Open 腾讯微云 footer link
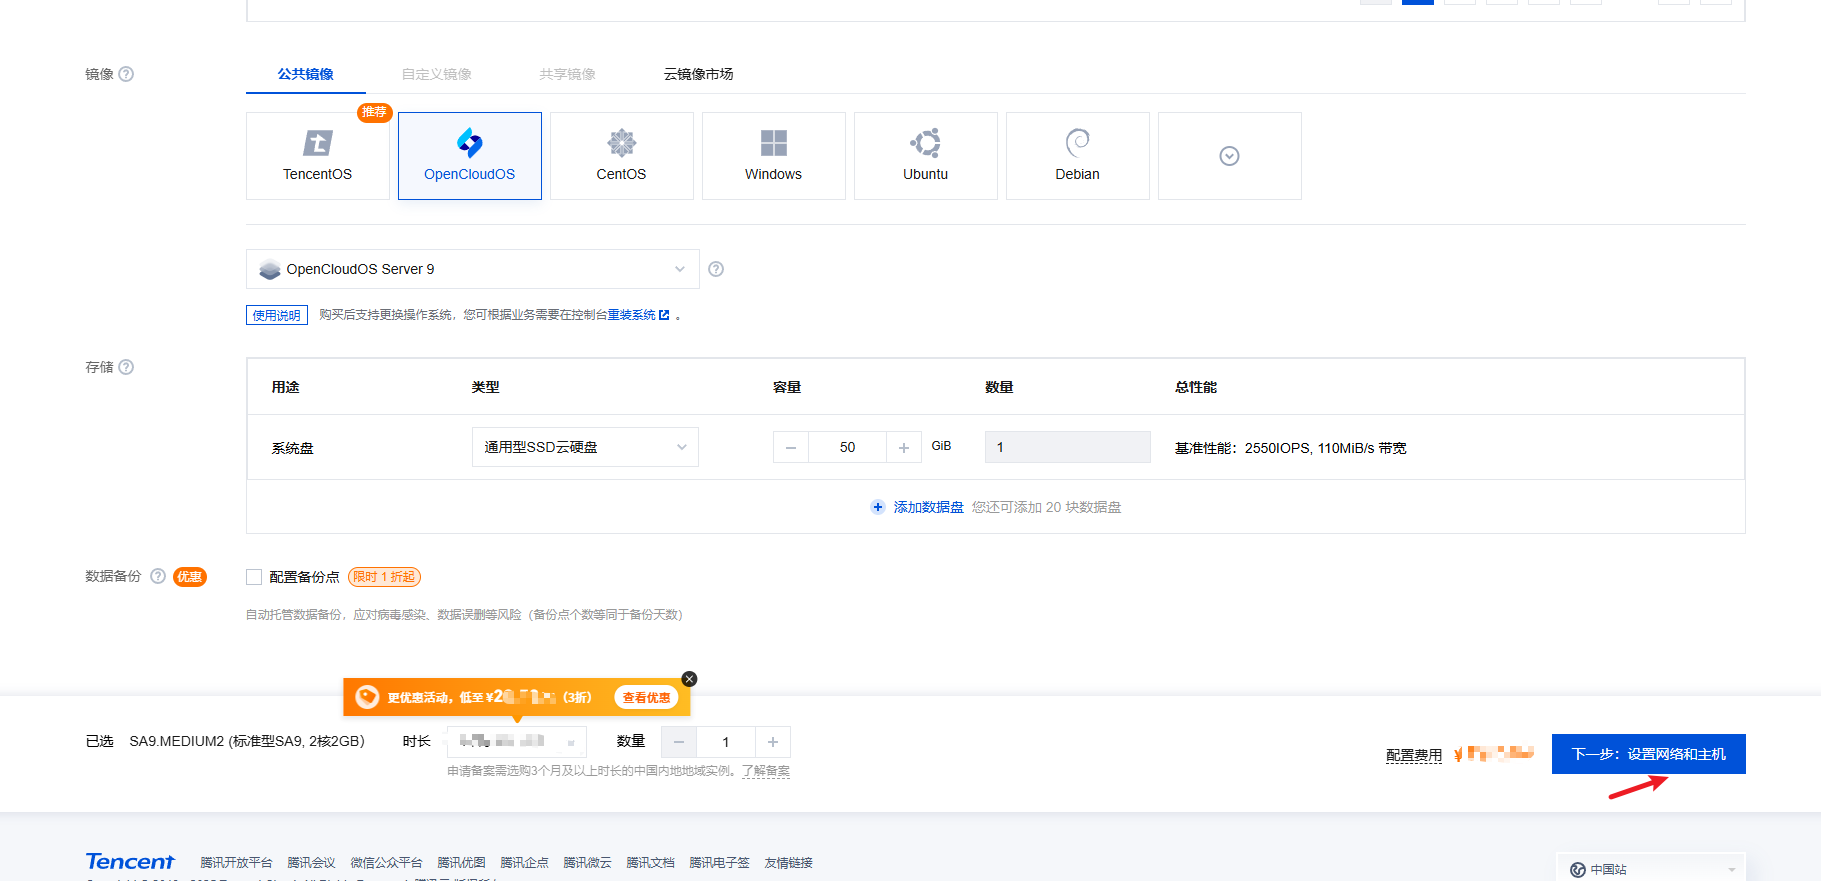1821x881 pixels. point(587,862)
